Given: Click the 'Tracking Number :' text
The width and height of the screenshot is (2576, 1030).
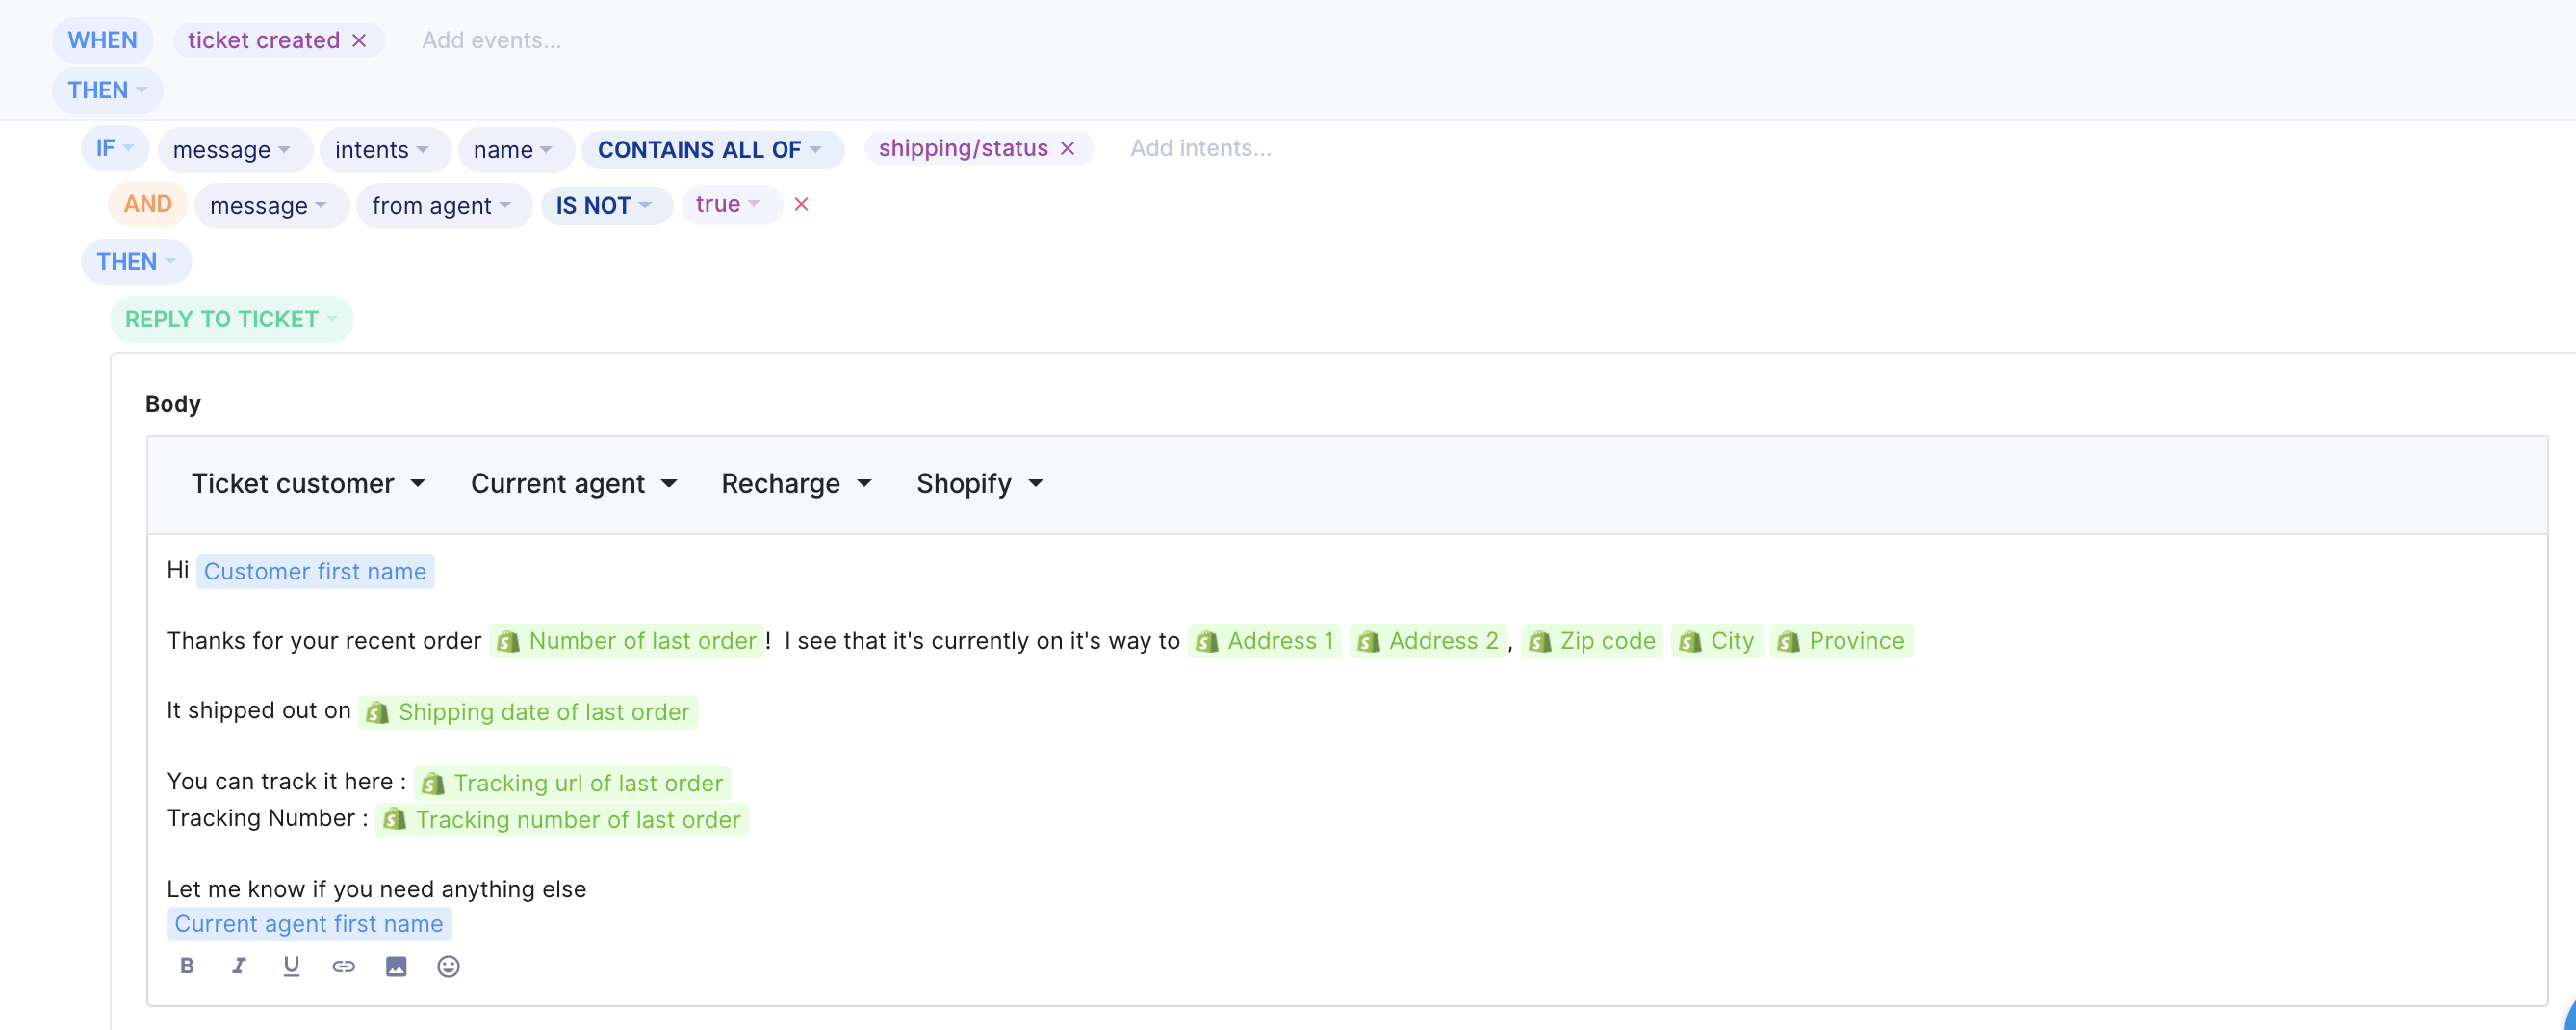Looking at the screenshot, I should pyautogui.click(x=267, y=818).
